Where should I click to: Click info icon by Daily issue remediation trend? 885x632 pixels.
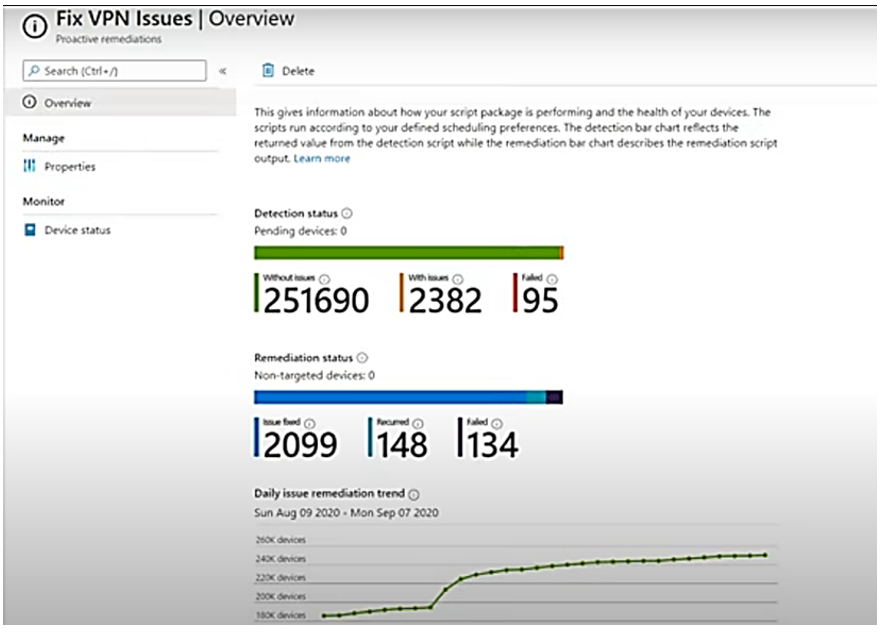tap(414, 495)
